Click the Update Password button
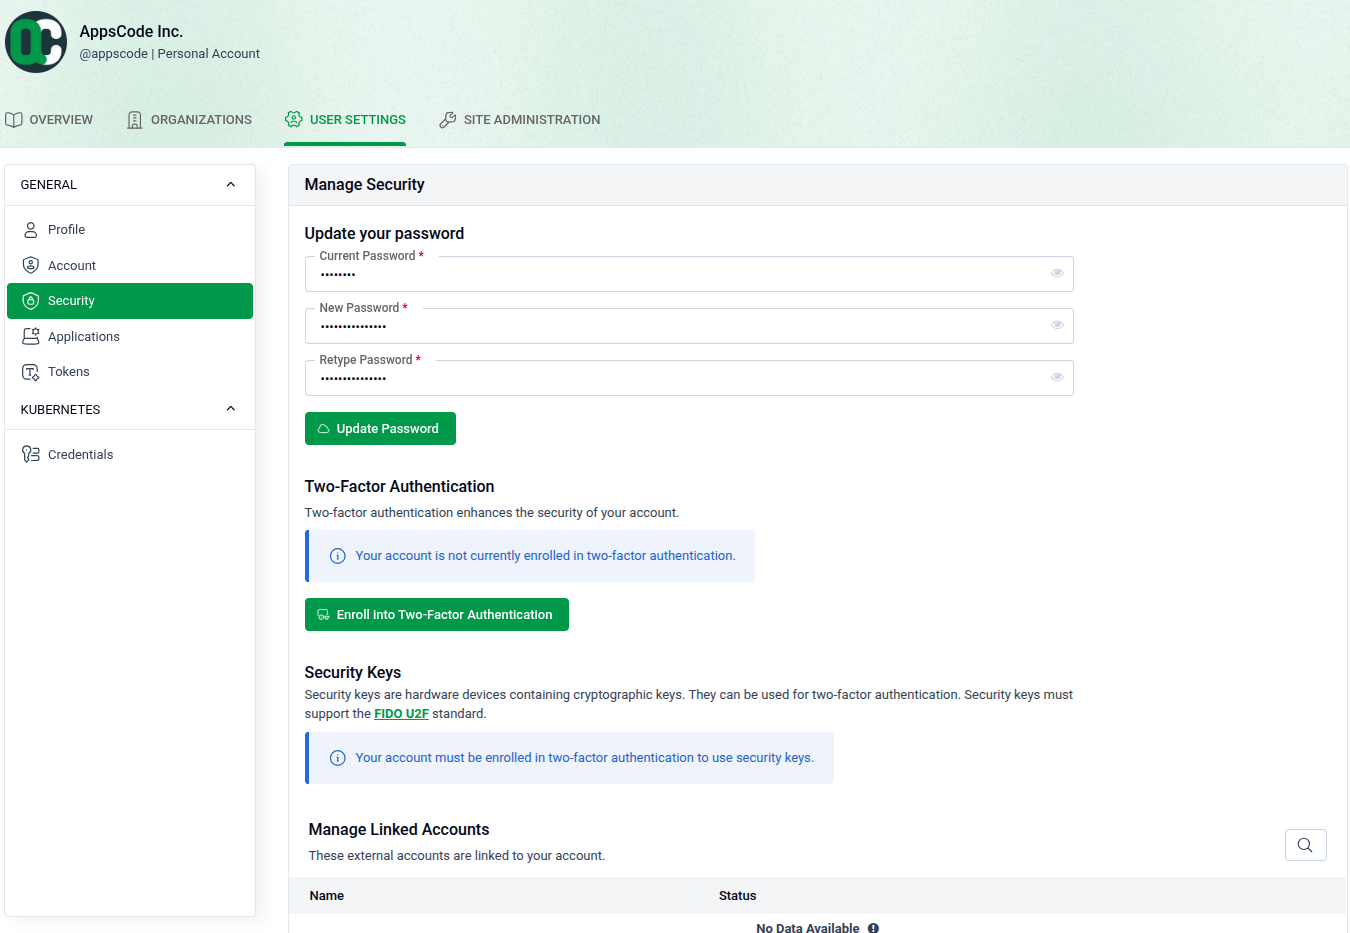Viewport: 1350px width, 933px height. (x=380, y=428)
